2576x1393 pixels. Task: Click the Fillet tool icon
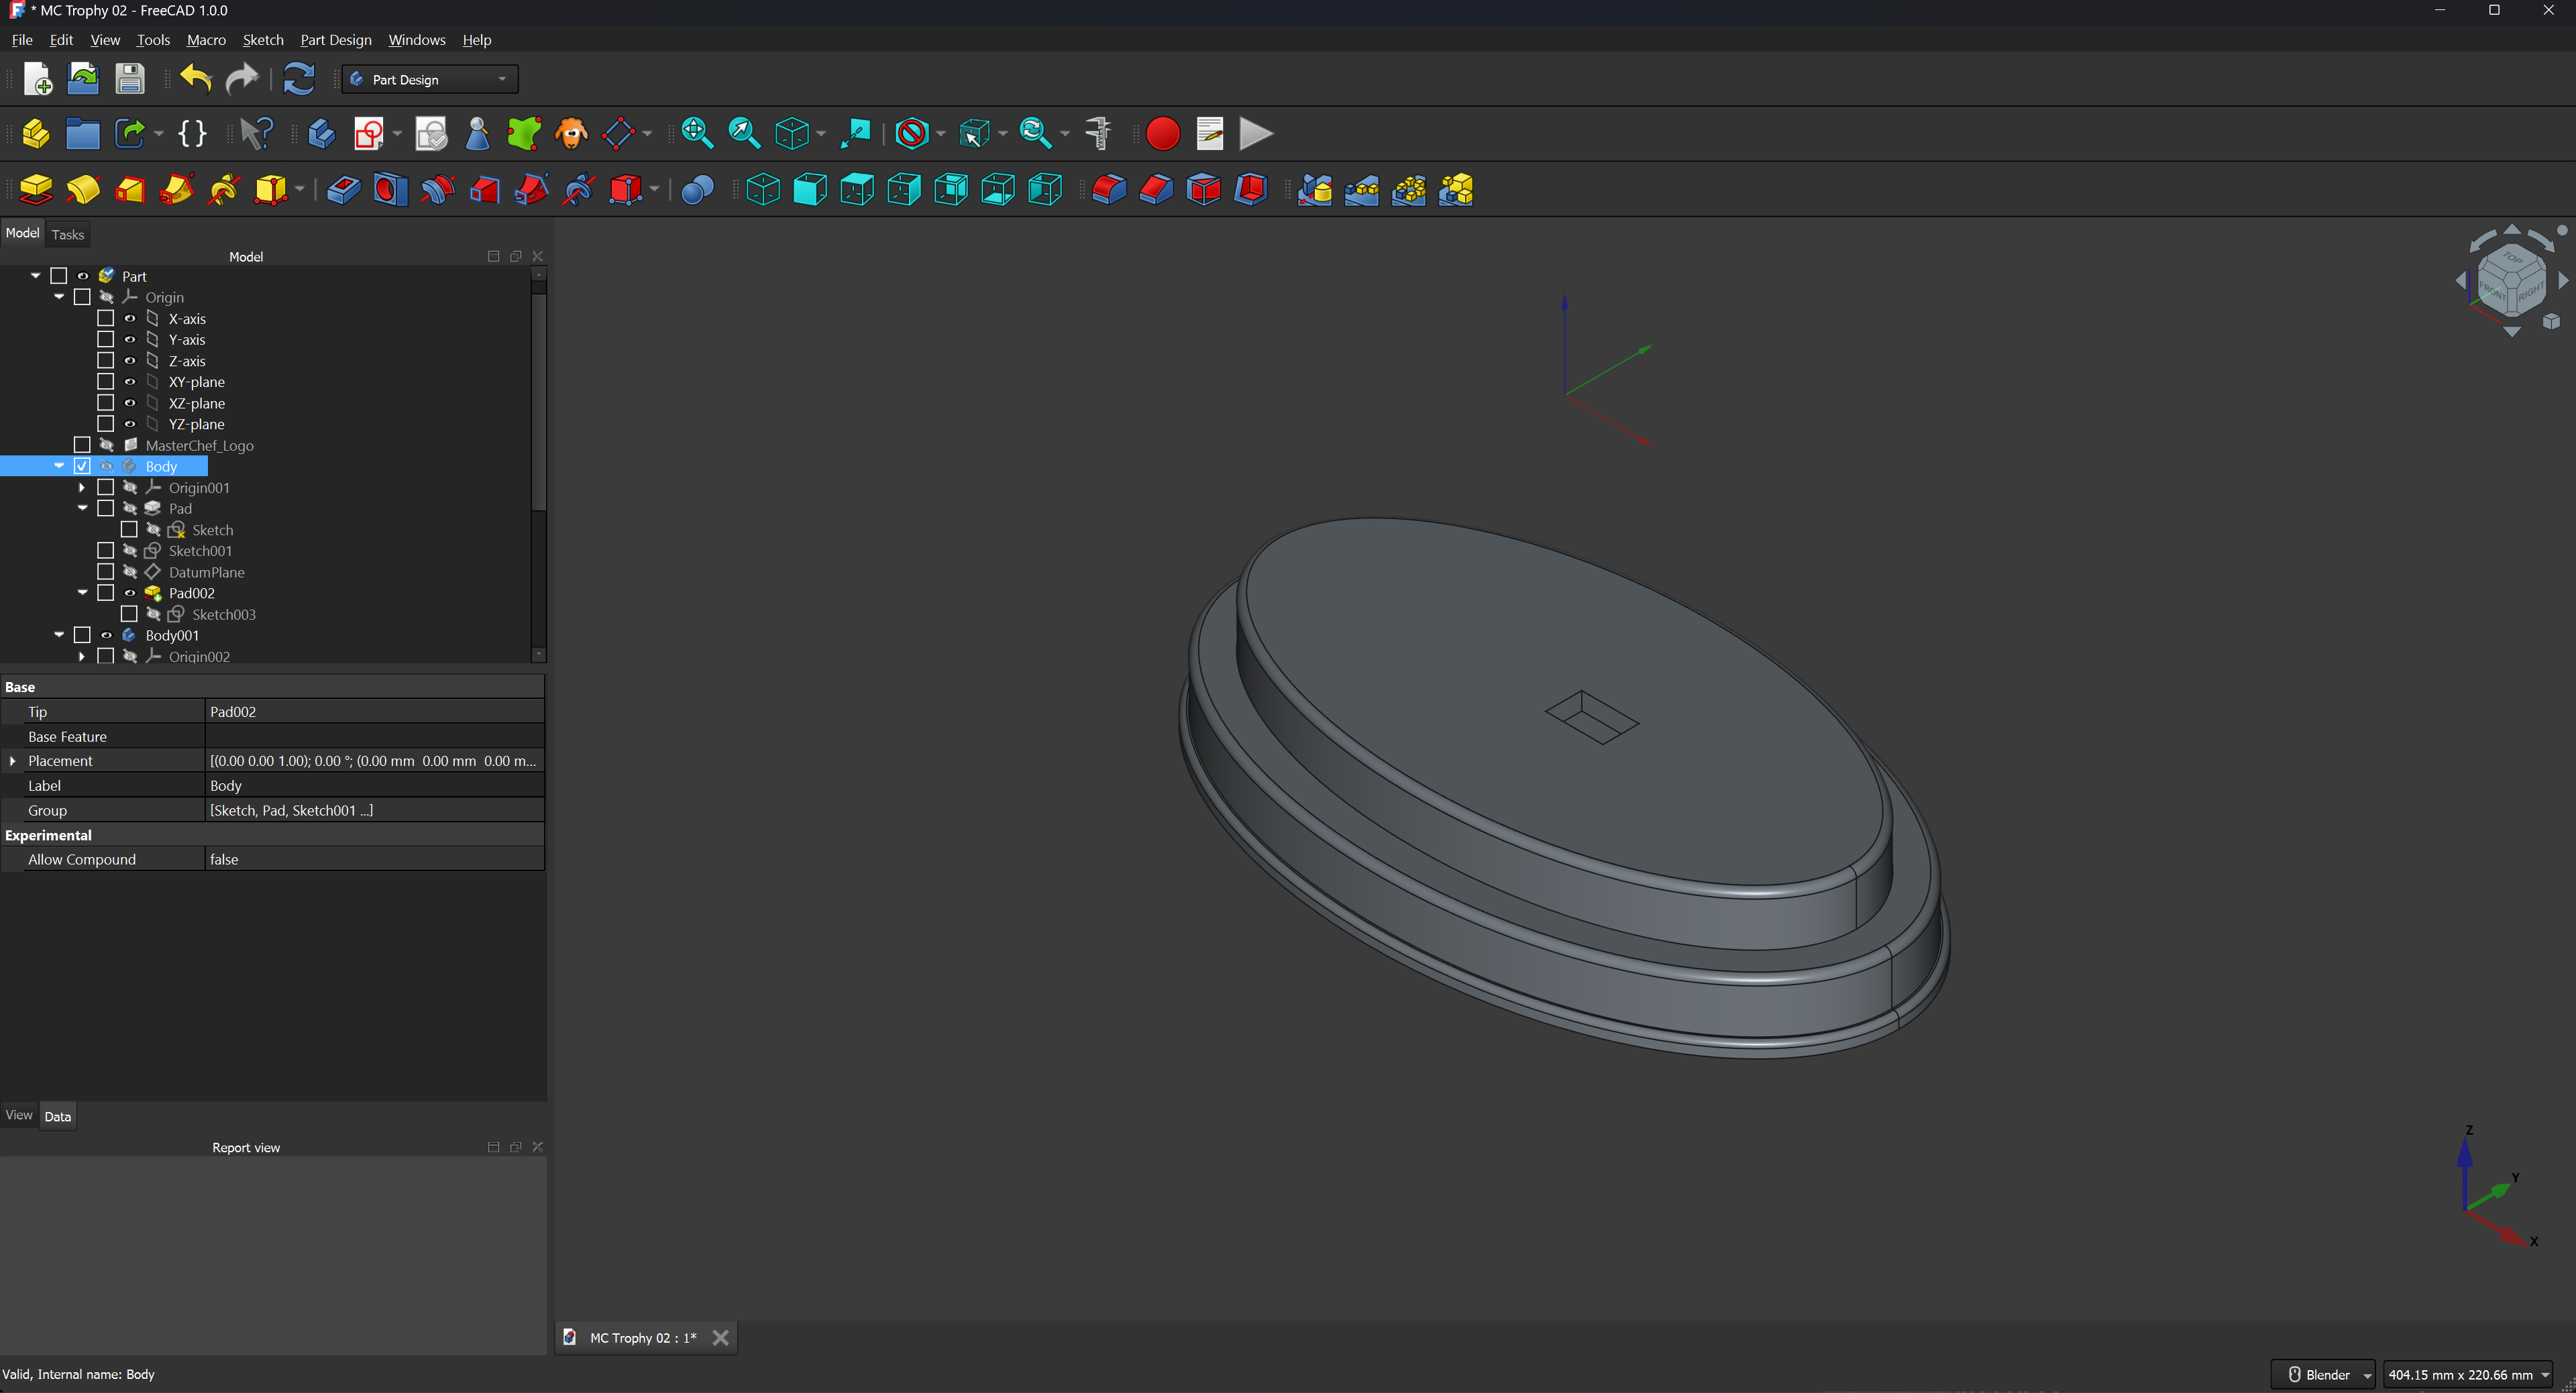point(1109,189)
